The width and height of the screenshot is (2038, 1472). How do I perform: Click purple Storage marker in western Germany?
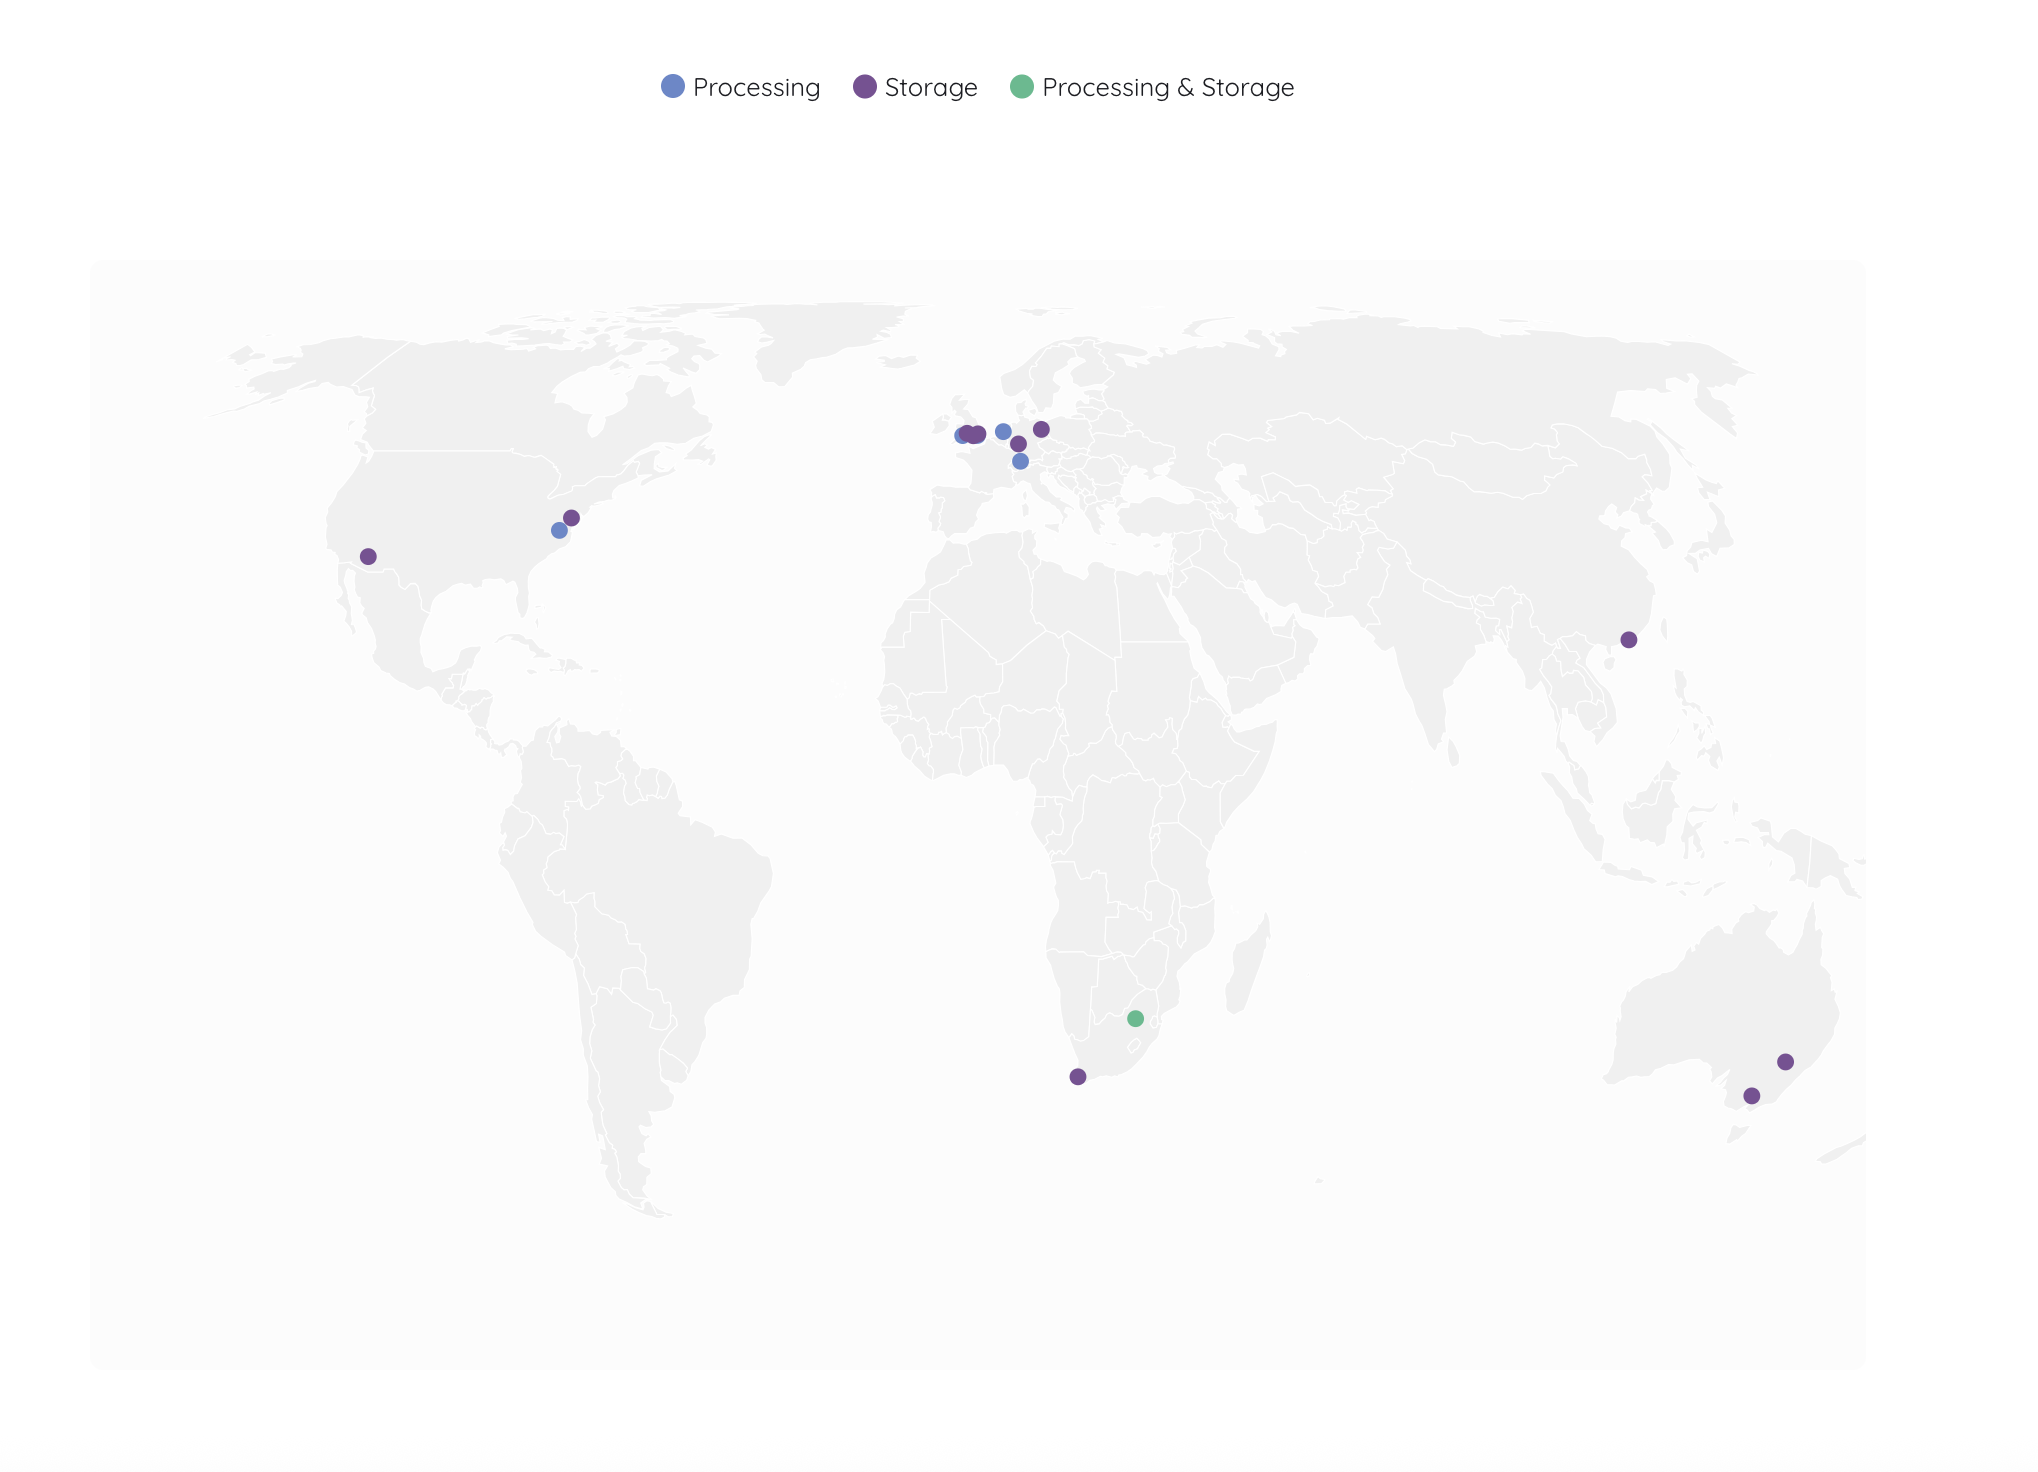(1018, 444)
